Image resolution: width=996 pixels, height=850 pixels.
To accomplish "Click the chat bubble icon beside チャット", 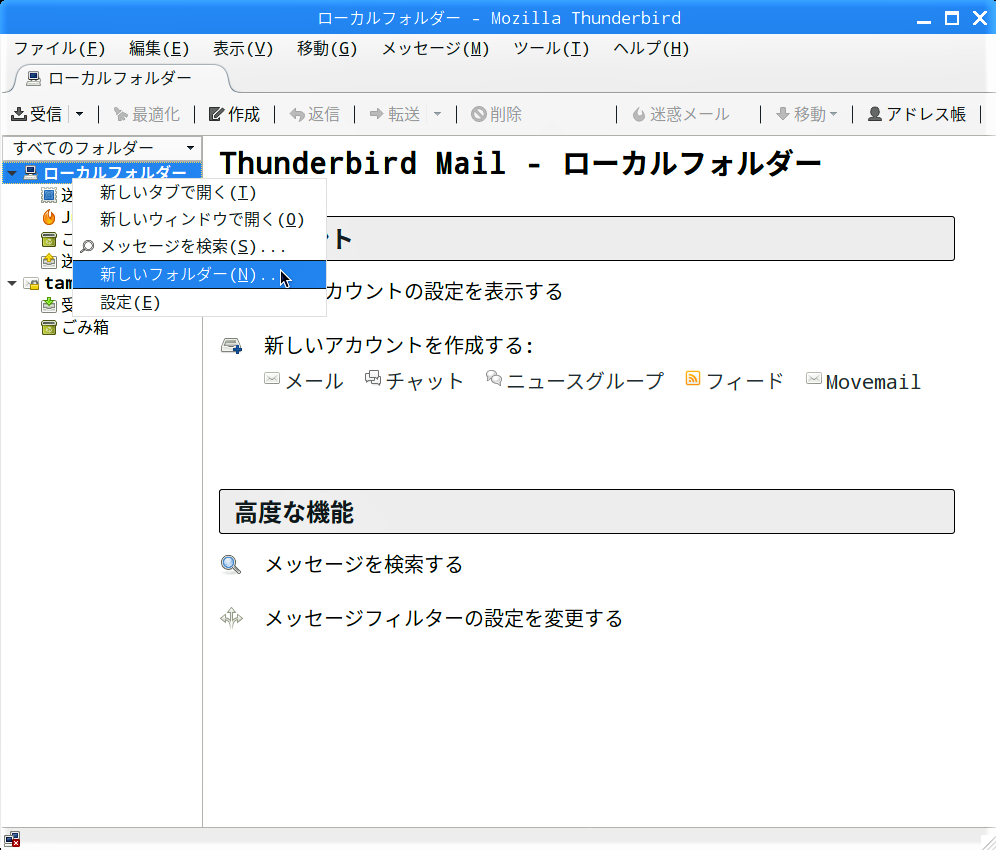I will coord(373,379).
